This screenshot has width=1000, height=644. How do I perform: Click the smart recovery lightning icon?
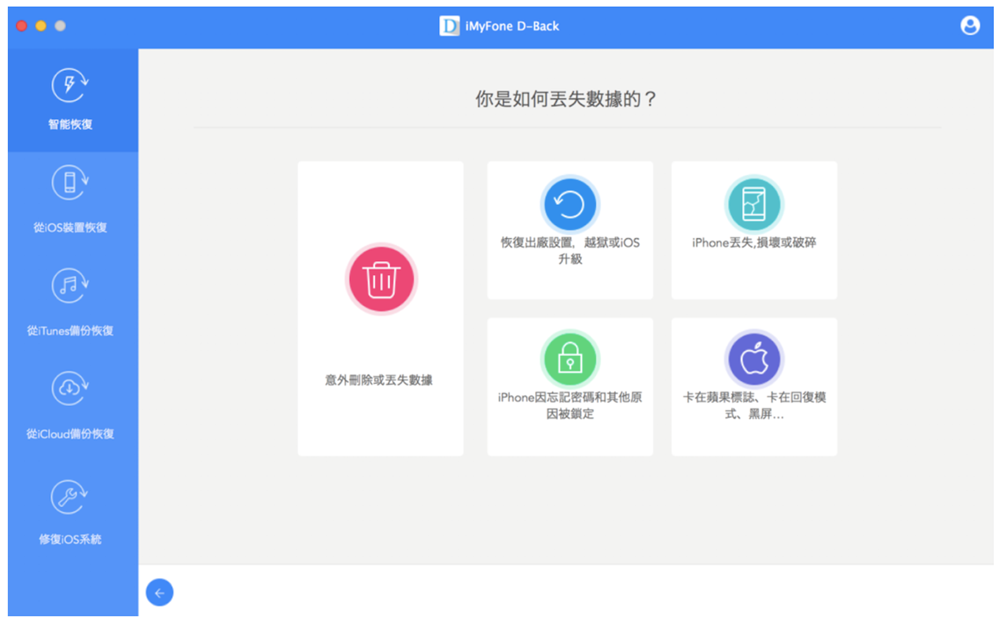(70, 86)
